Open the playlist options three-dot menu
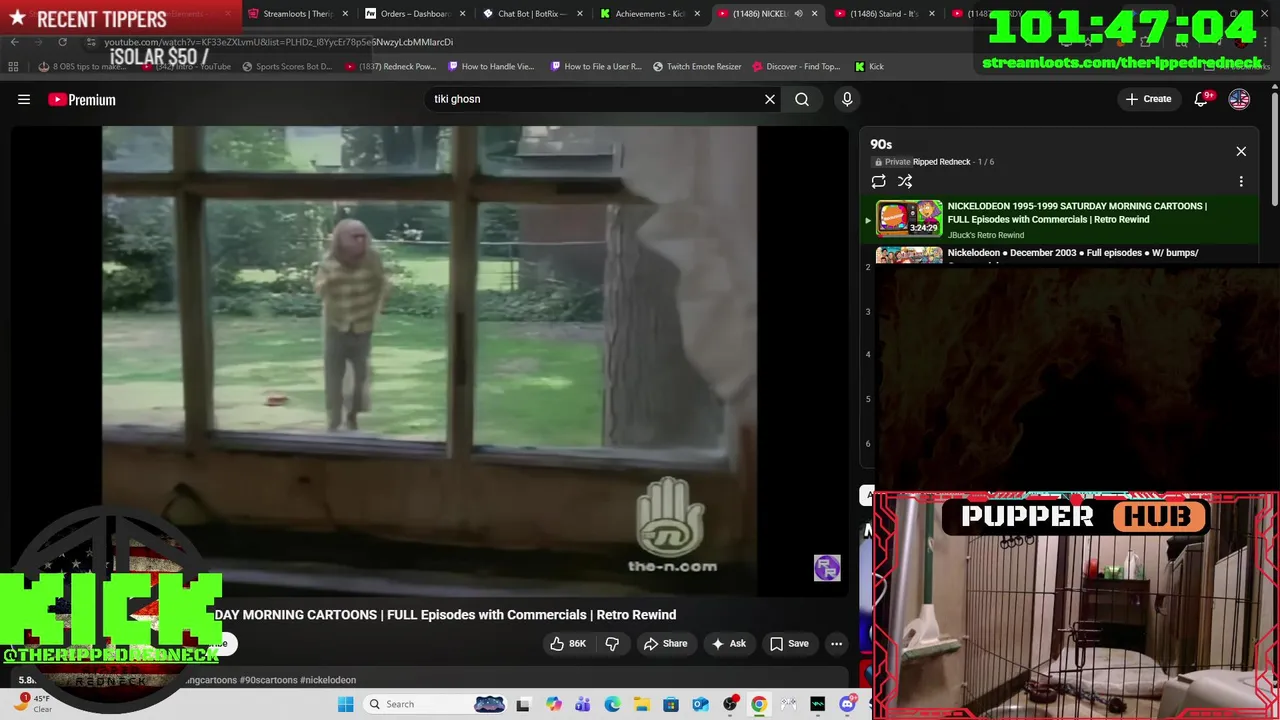 click(1241, 181)
